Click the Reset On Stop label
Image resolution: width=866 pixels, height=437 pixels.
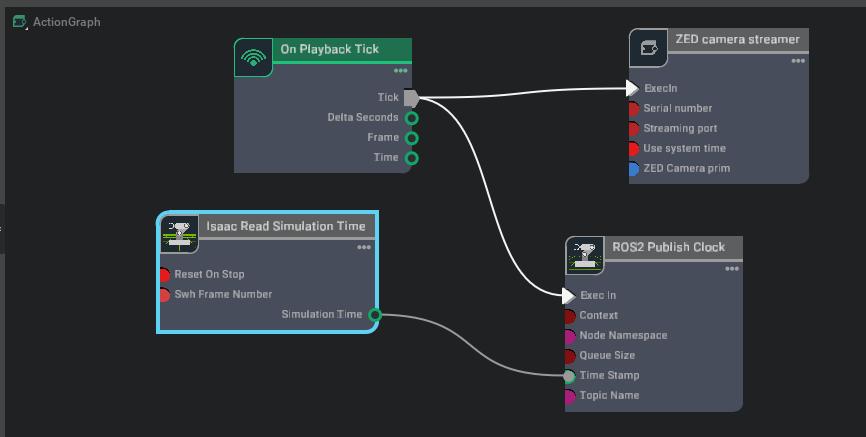coord(209,274)
